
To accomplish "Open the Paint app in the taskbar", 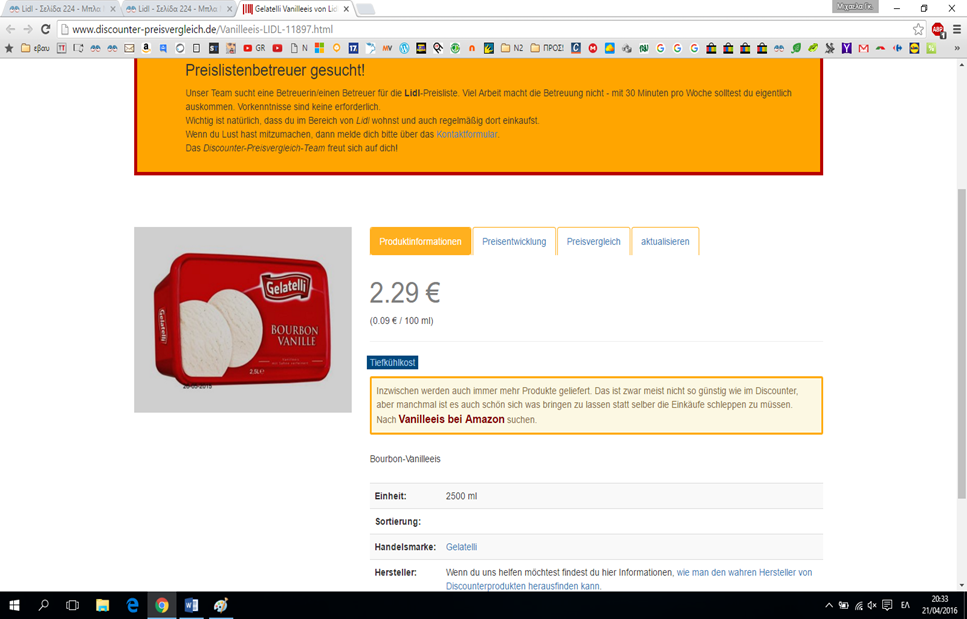I will pos(221,605).
